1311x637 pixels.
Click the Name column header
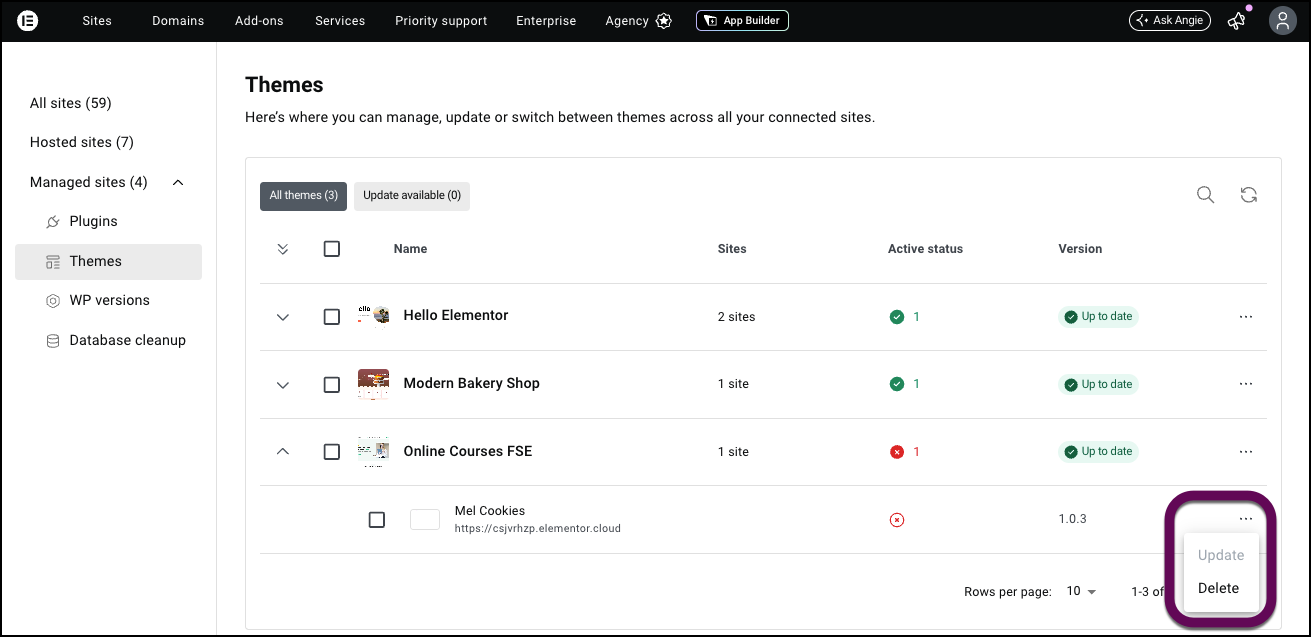coord(410,249)
